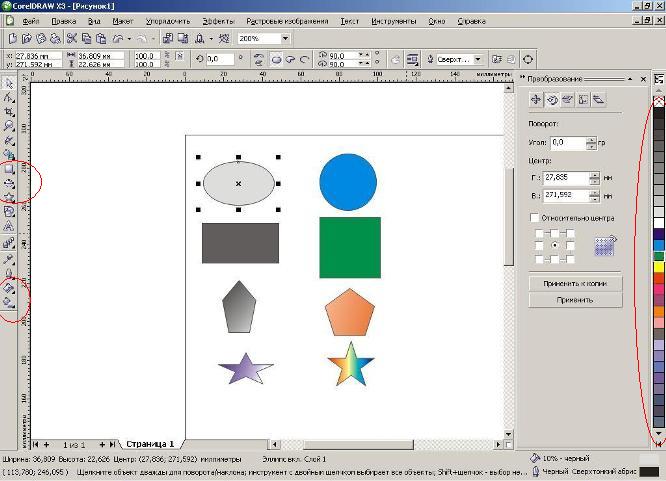Open the Fill bucket tool

point(8,288)
